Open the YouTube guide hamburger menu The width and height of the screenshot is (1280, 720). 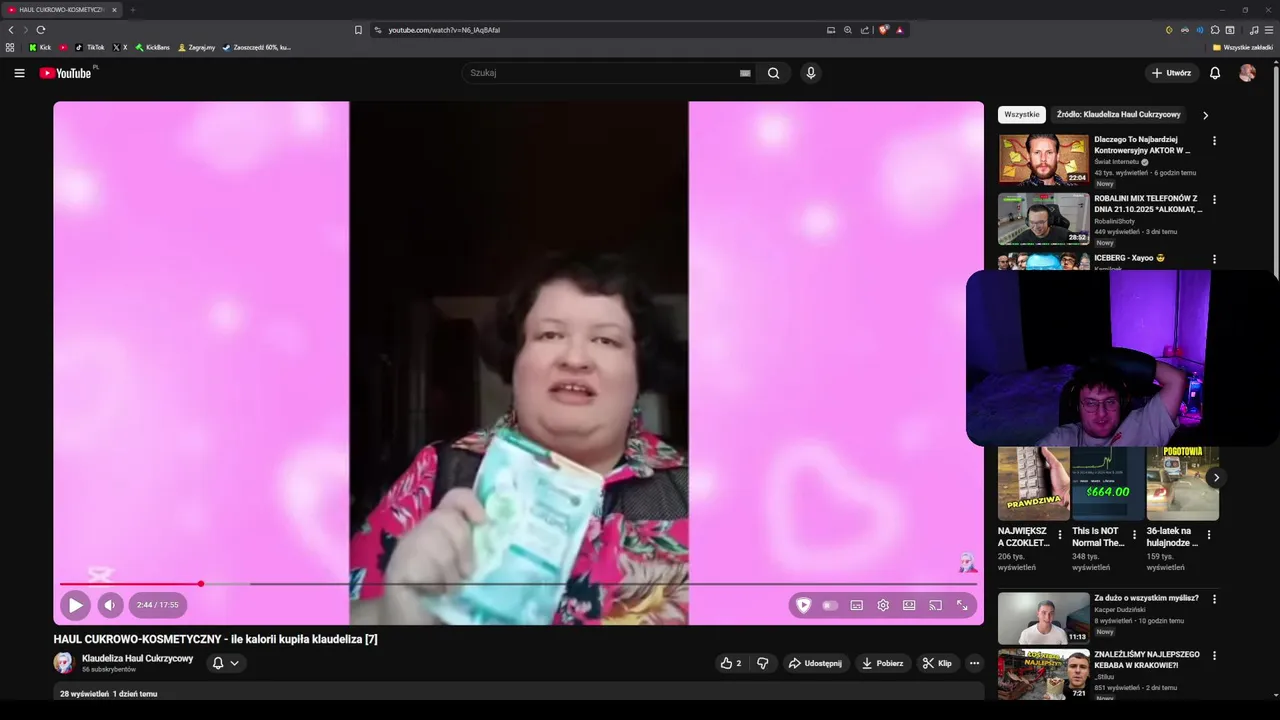(x=19, y=73)
